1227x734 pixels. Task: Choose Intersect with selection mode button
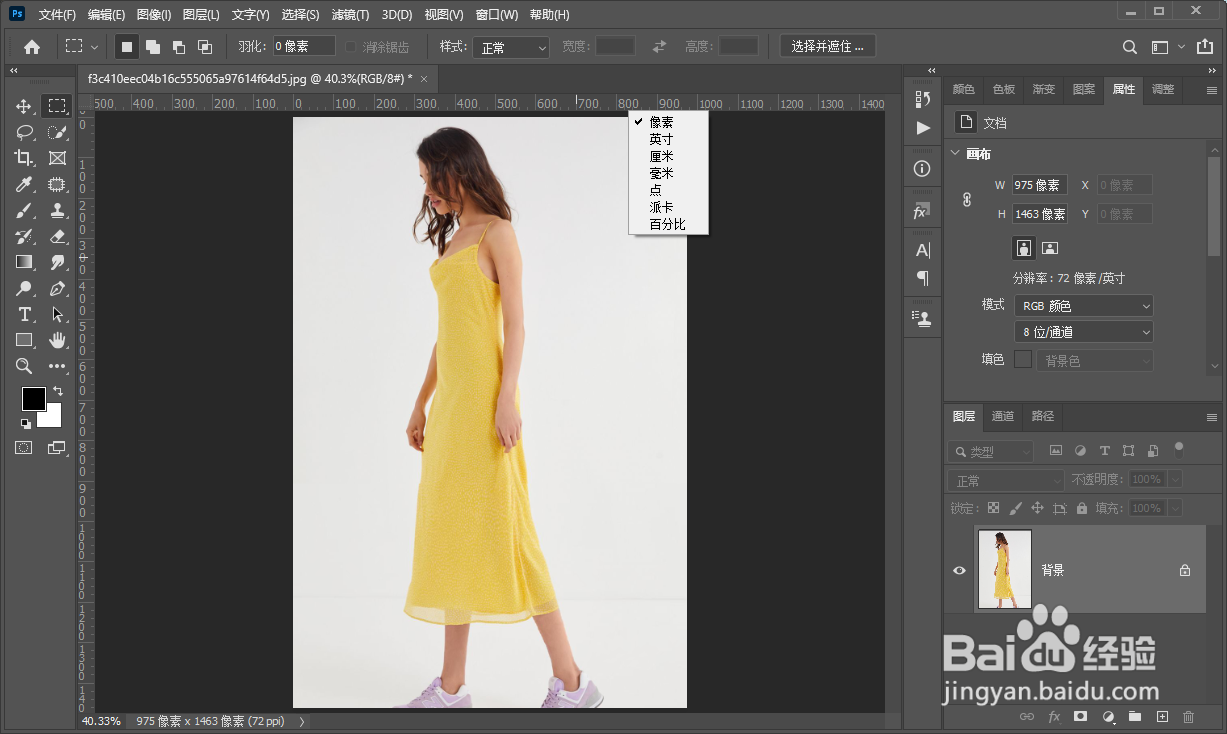205,46
